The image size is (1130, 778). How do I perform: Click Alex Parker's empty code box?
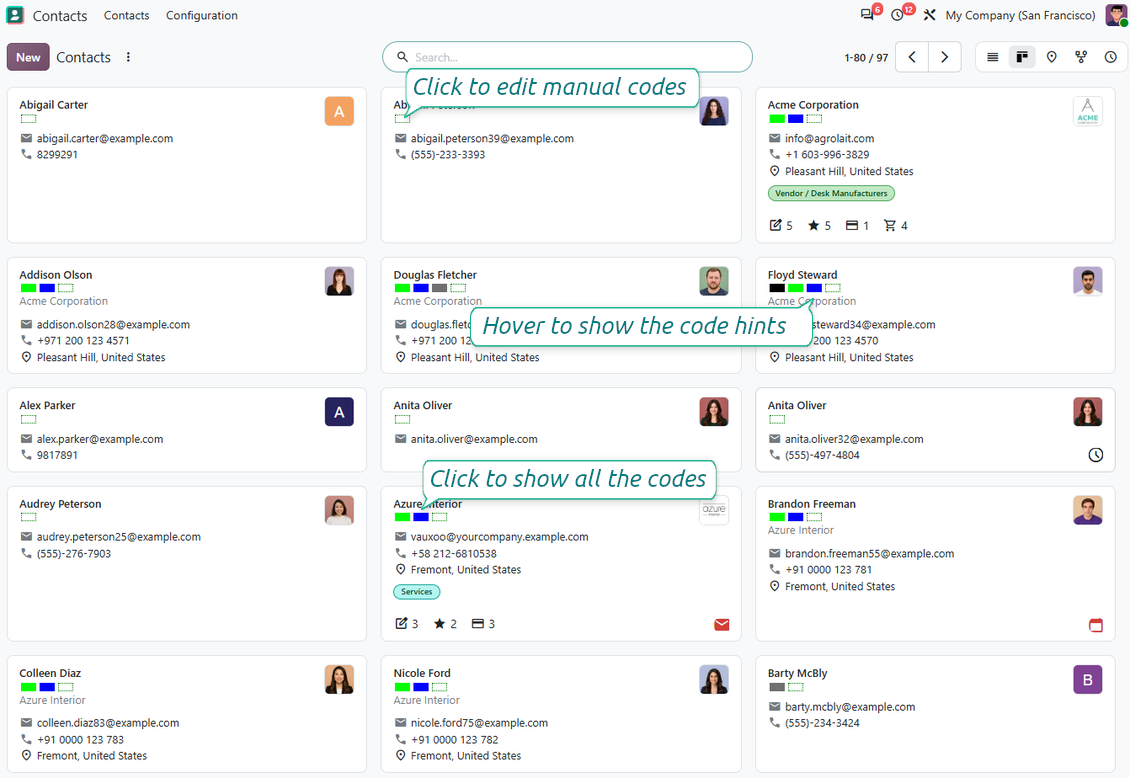pyautogui.click(x=29, y=419)
